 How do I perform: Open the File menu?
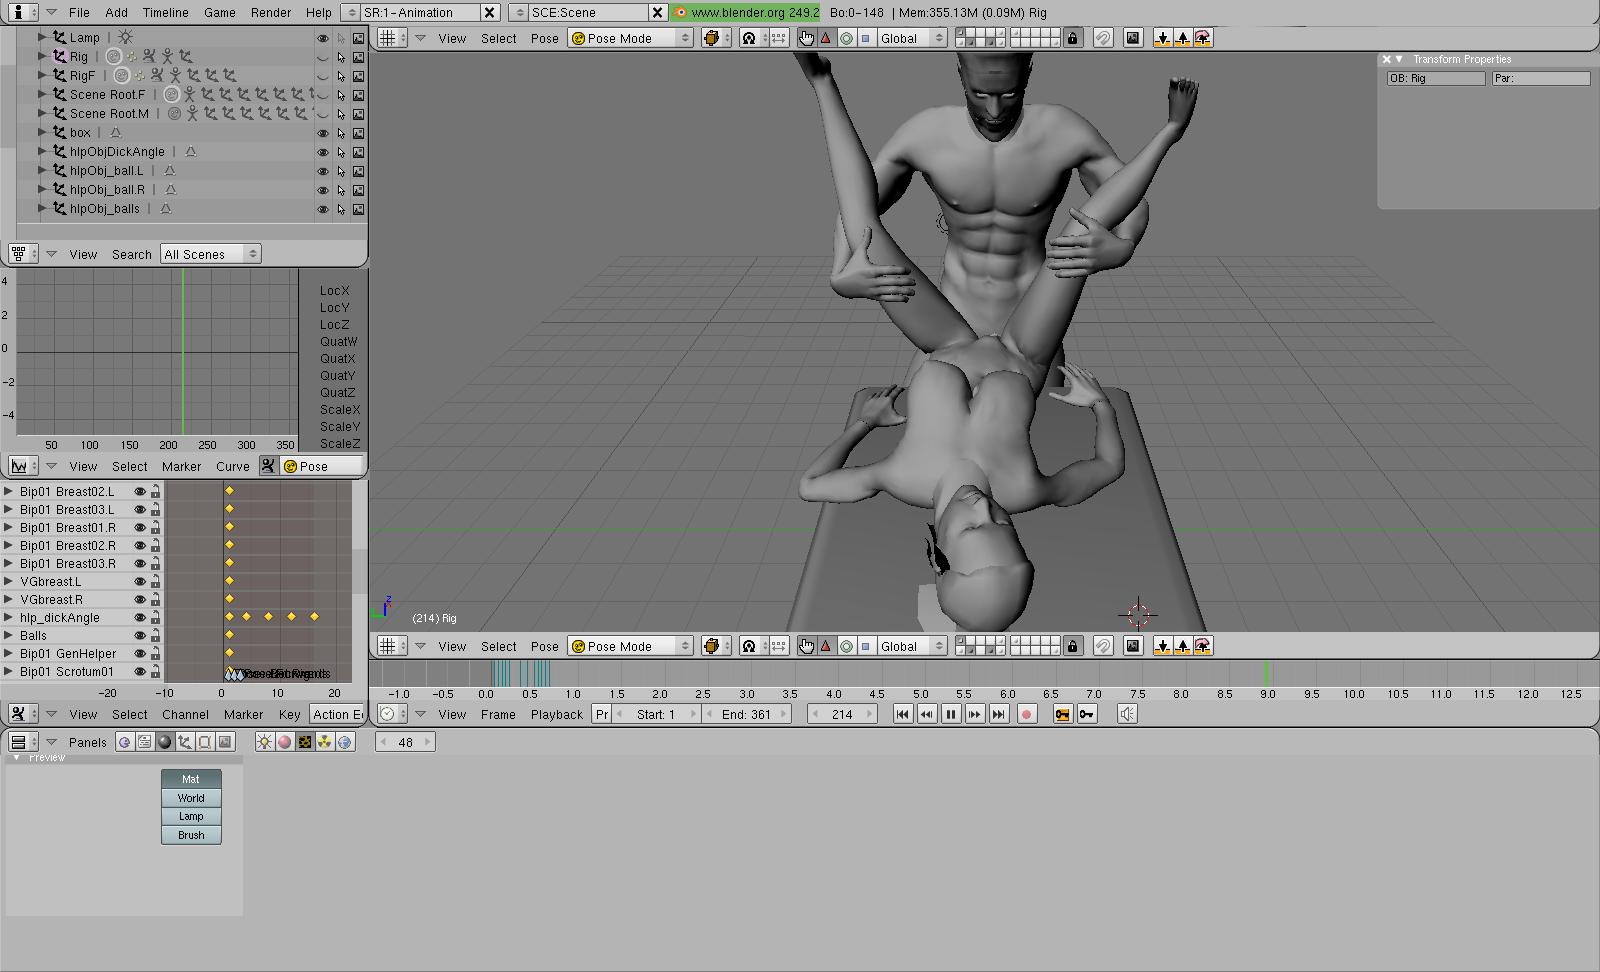79,12
